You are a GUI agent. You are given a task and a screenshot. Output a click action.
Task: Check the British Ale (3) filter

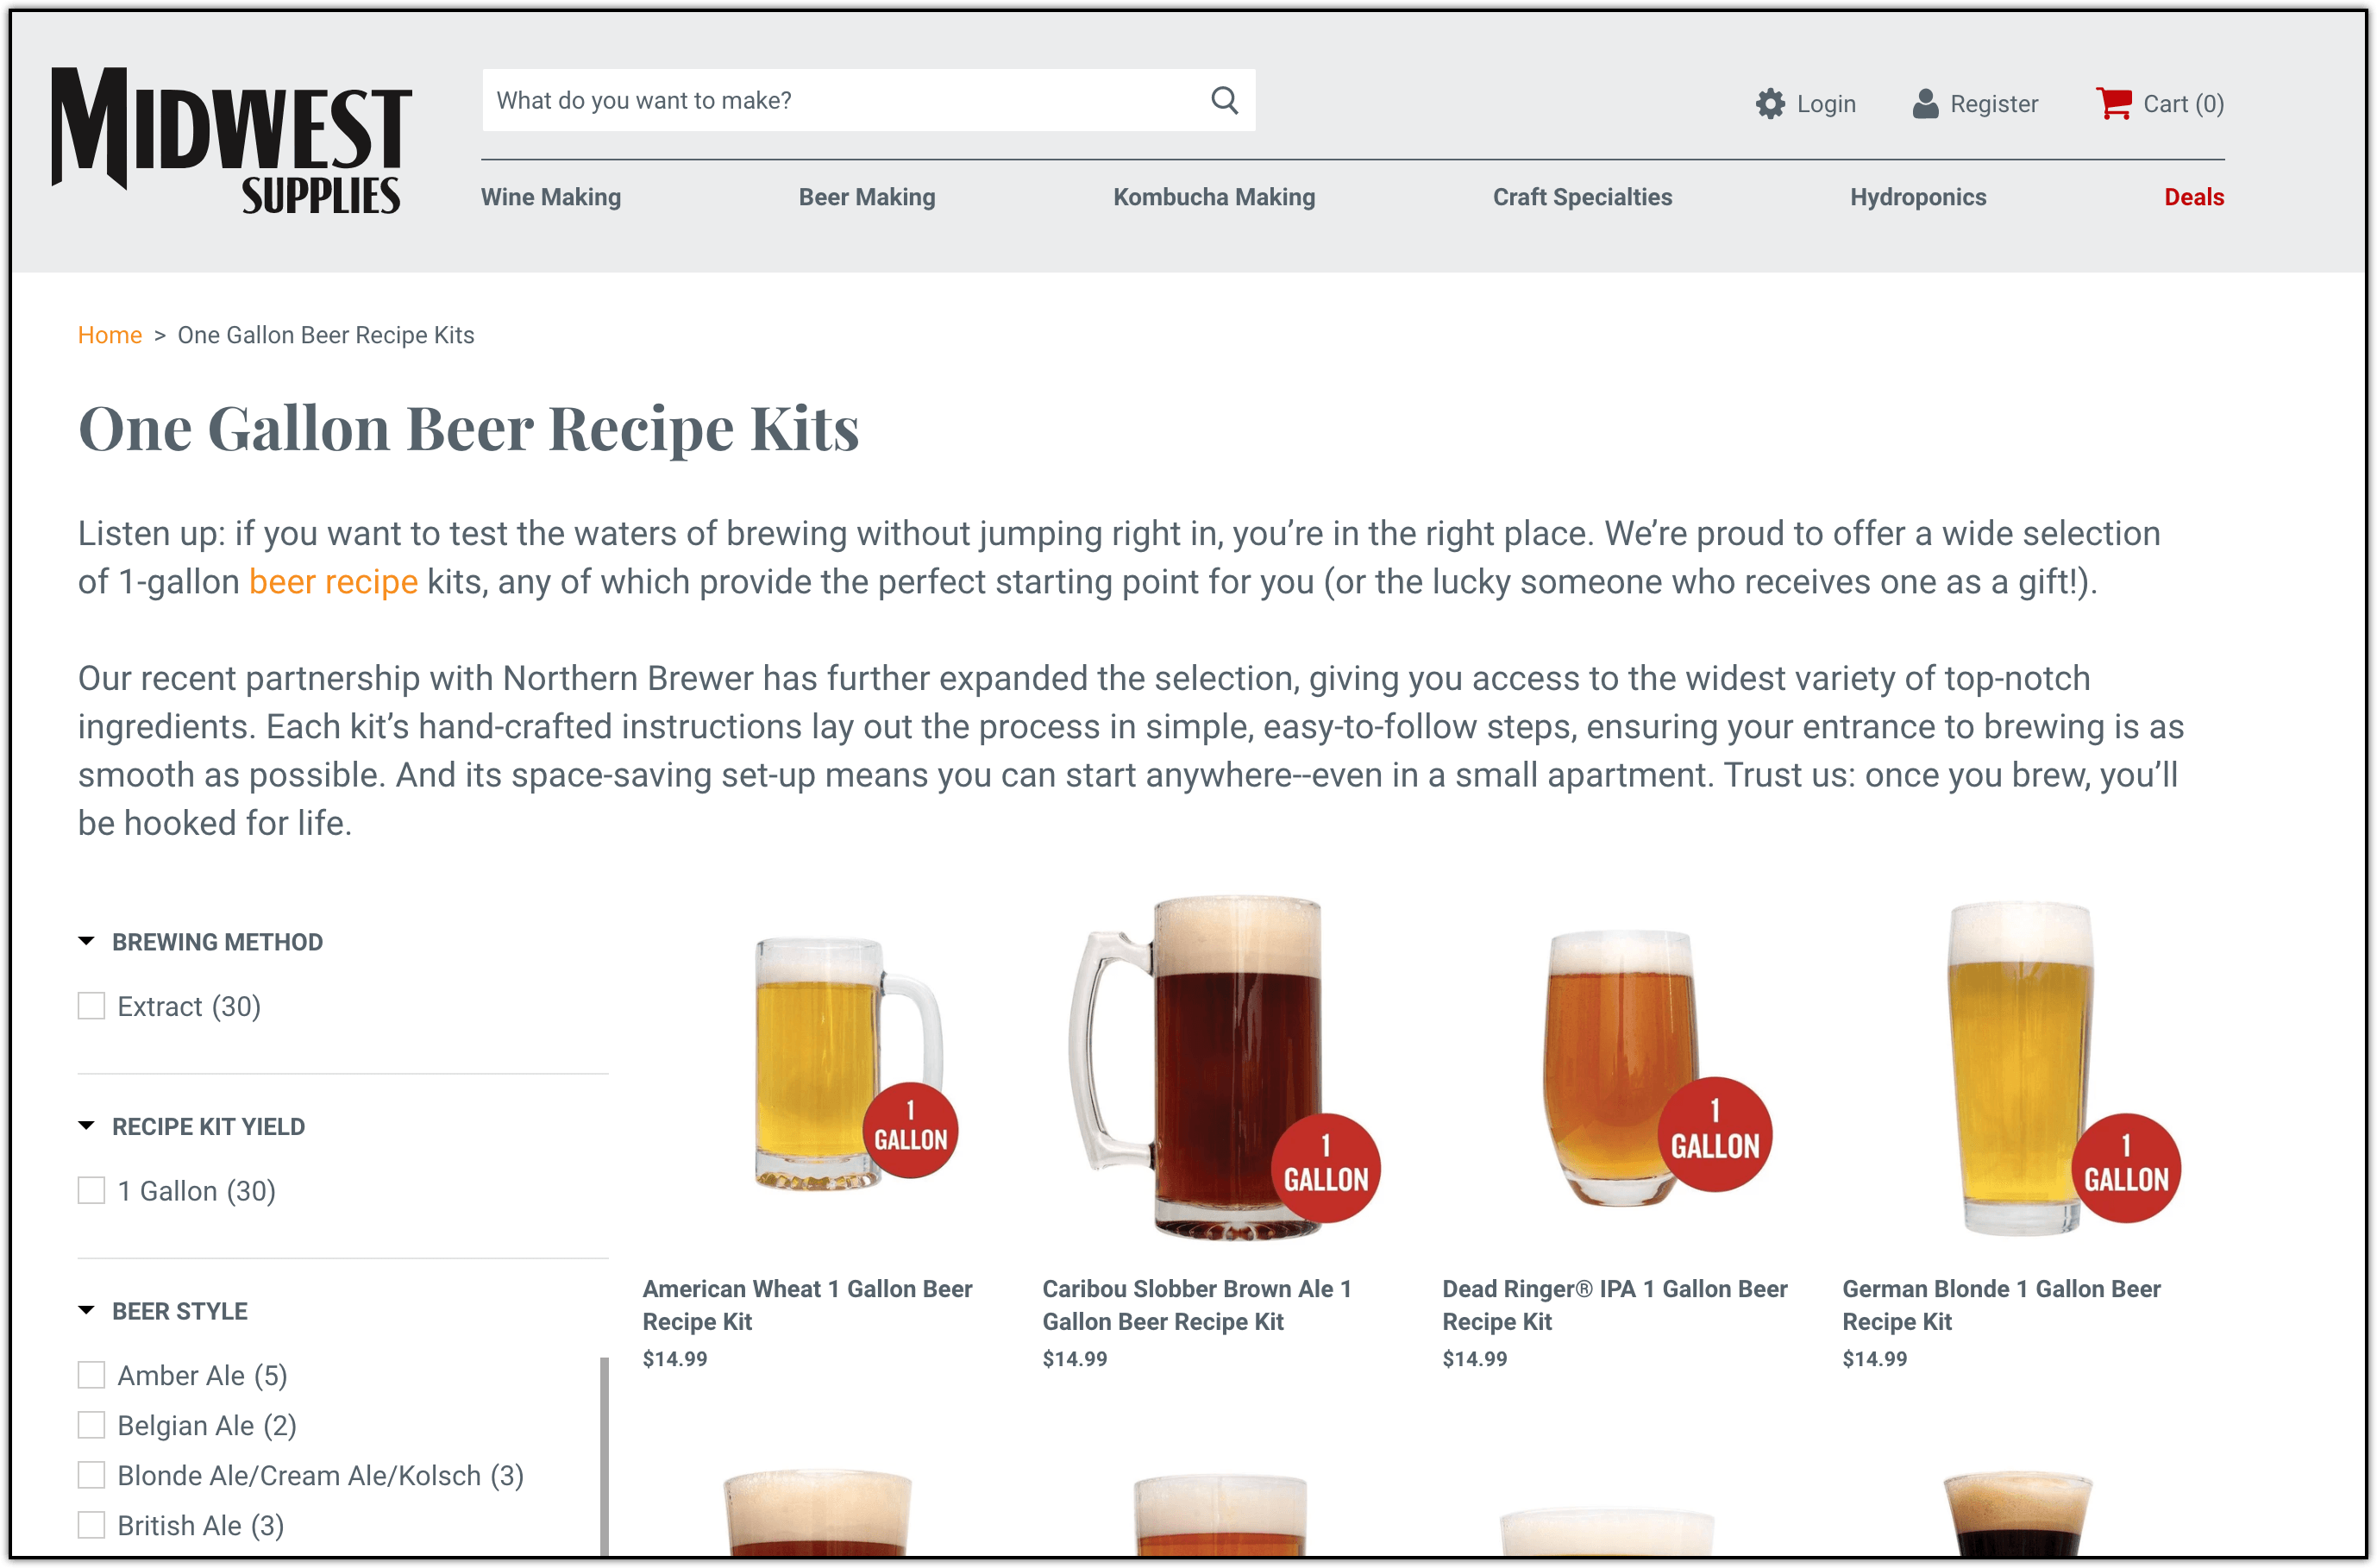click(91, 1525)
